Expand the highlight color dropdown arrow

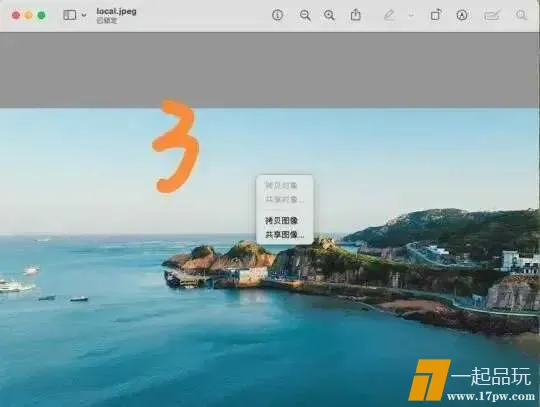(411, 15)
